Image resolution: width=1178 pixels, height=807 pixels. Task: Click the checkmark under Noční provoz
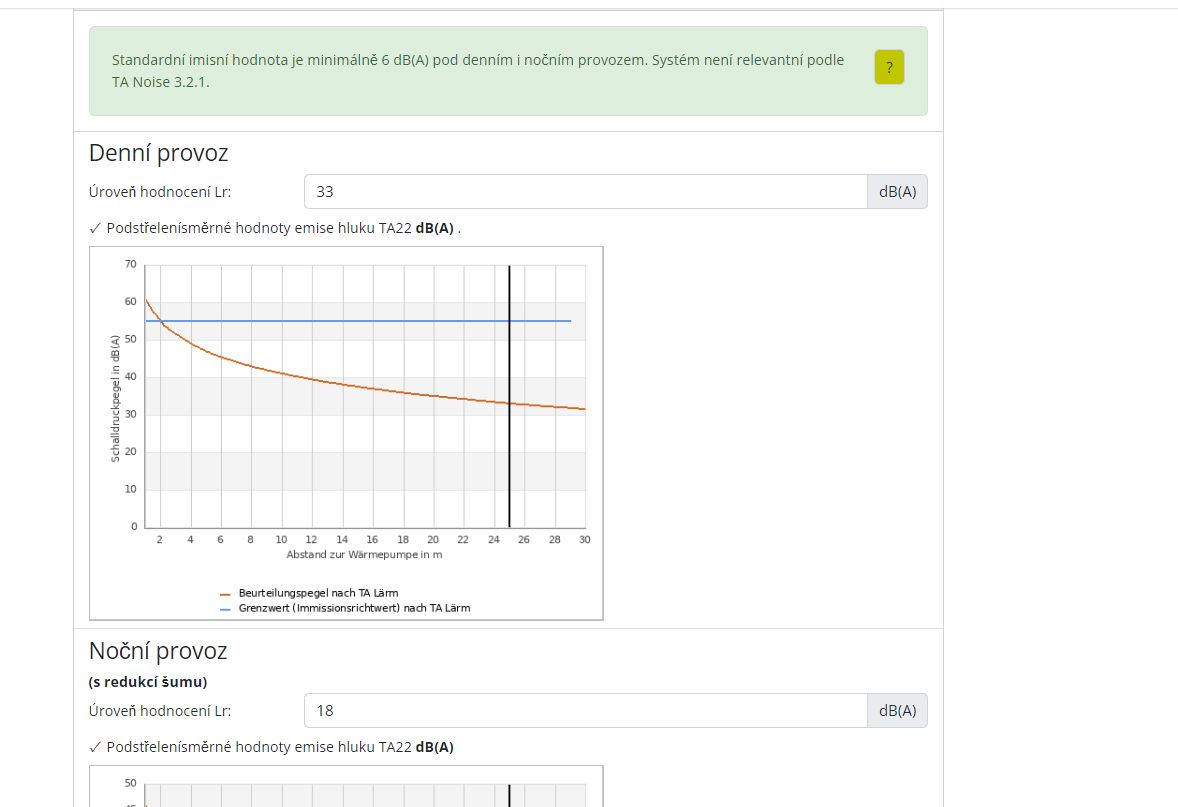coord(95,747)
